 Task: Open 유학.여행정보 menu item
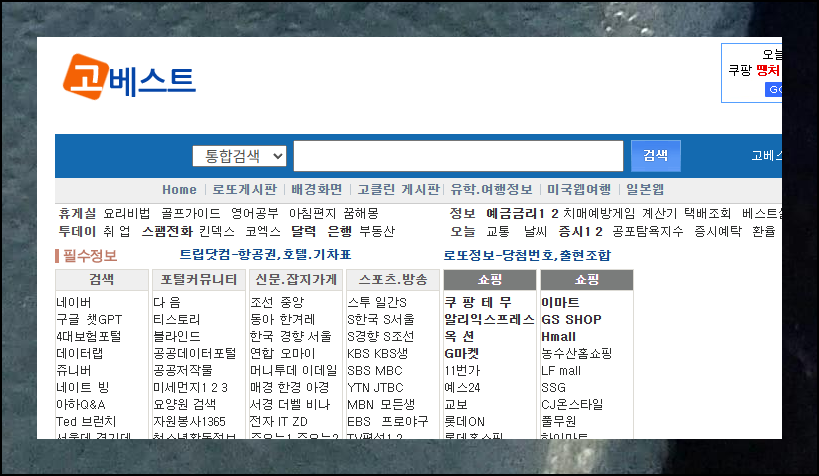pos(492,190)
